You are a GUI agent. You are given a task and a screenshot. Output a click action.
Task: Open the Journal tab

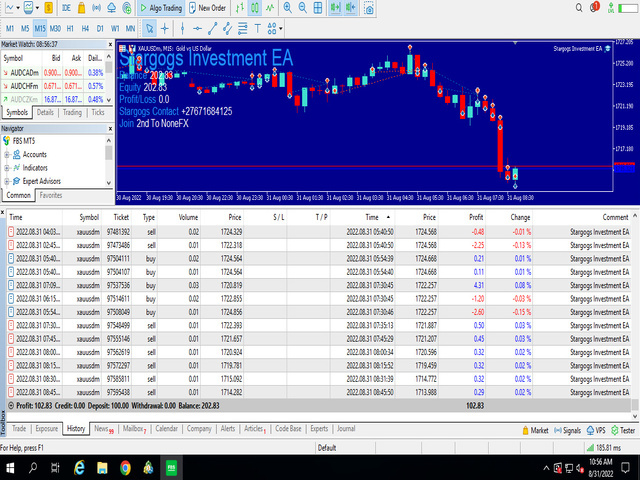pyautogui.click(x=346, y=429)
